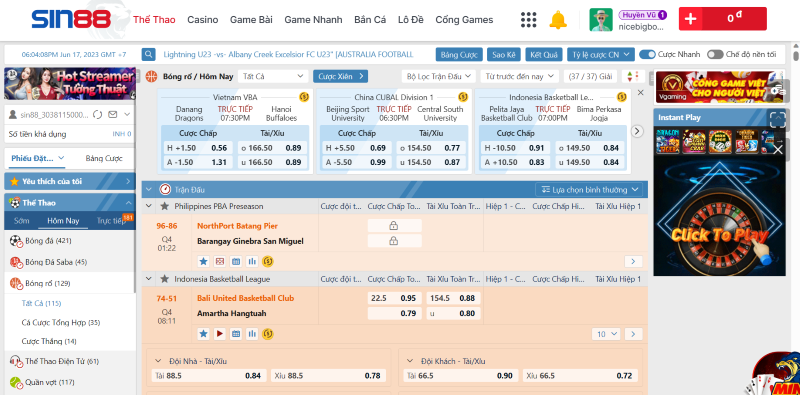
Task: Click Hot Streamer Tường Thuật banner
Action: (x=70, y=84)
